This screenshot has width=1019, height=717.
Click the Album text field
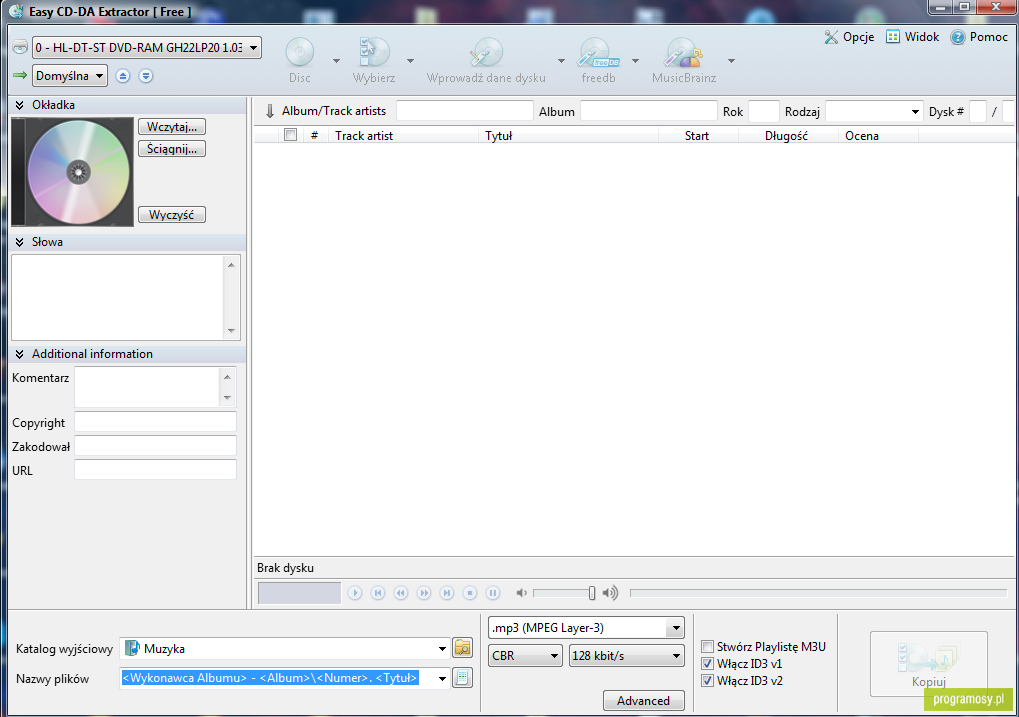point(649,111)
